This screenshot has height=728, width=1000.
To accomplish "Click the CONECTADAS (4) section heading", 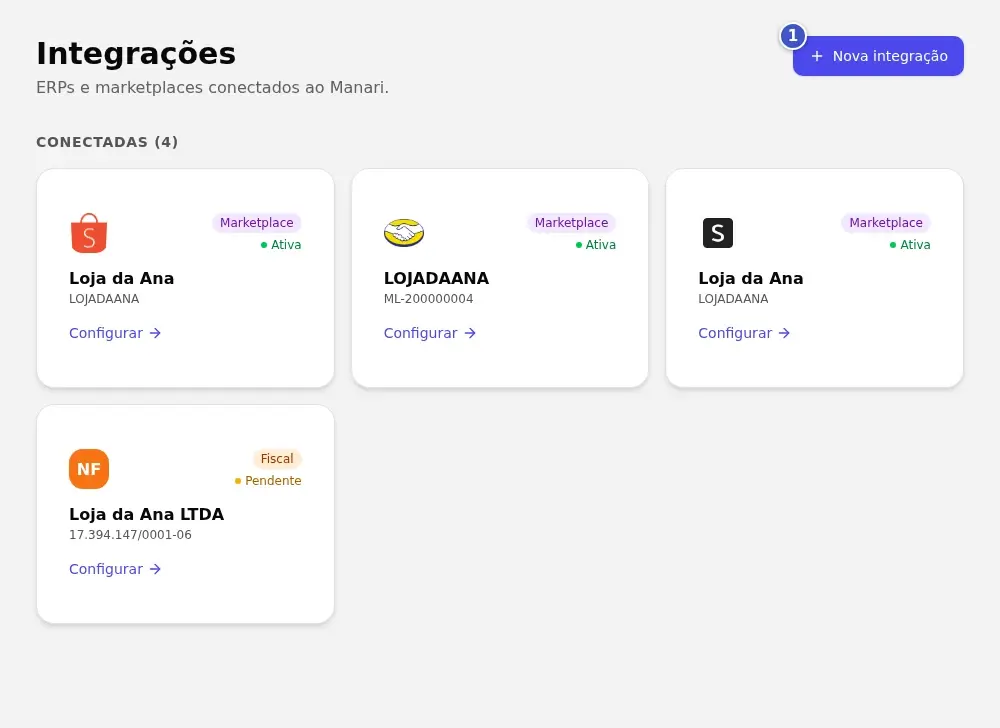I will (x=107, y=142).
